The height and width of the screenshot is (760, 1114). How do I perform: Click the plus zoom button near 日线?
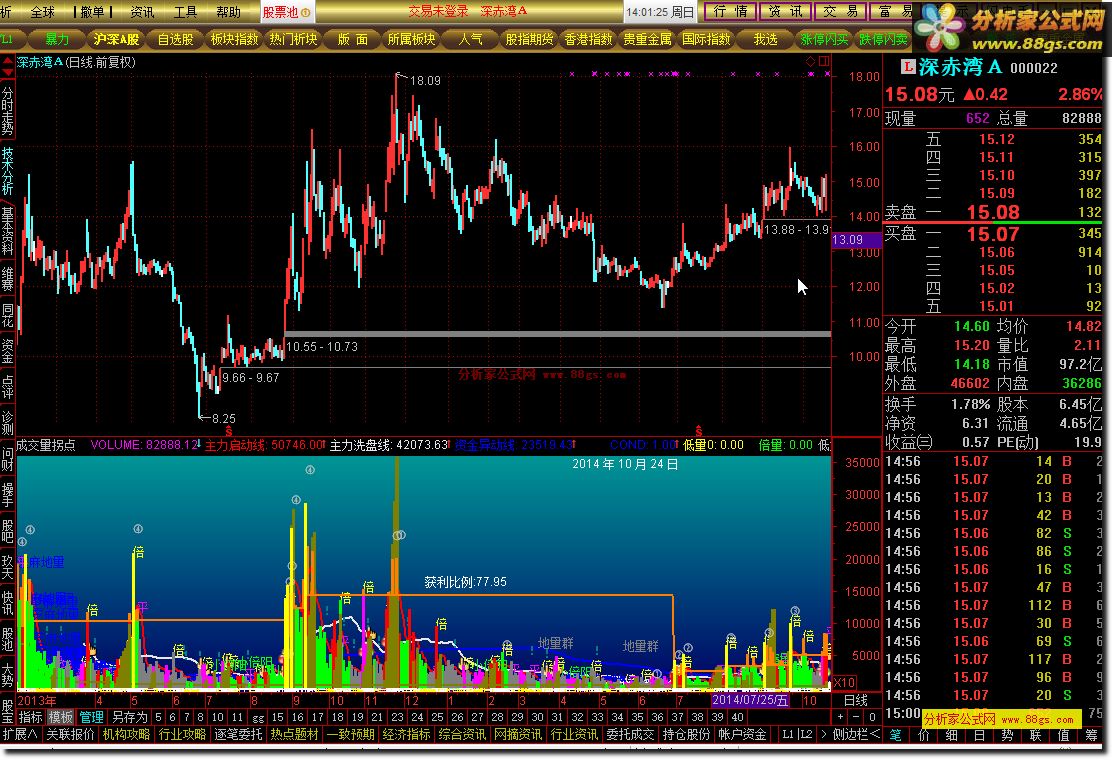(x=840, y=717)
